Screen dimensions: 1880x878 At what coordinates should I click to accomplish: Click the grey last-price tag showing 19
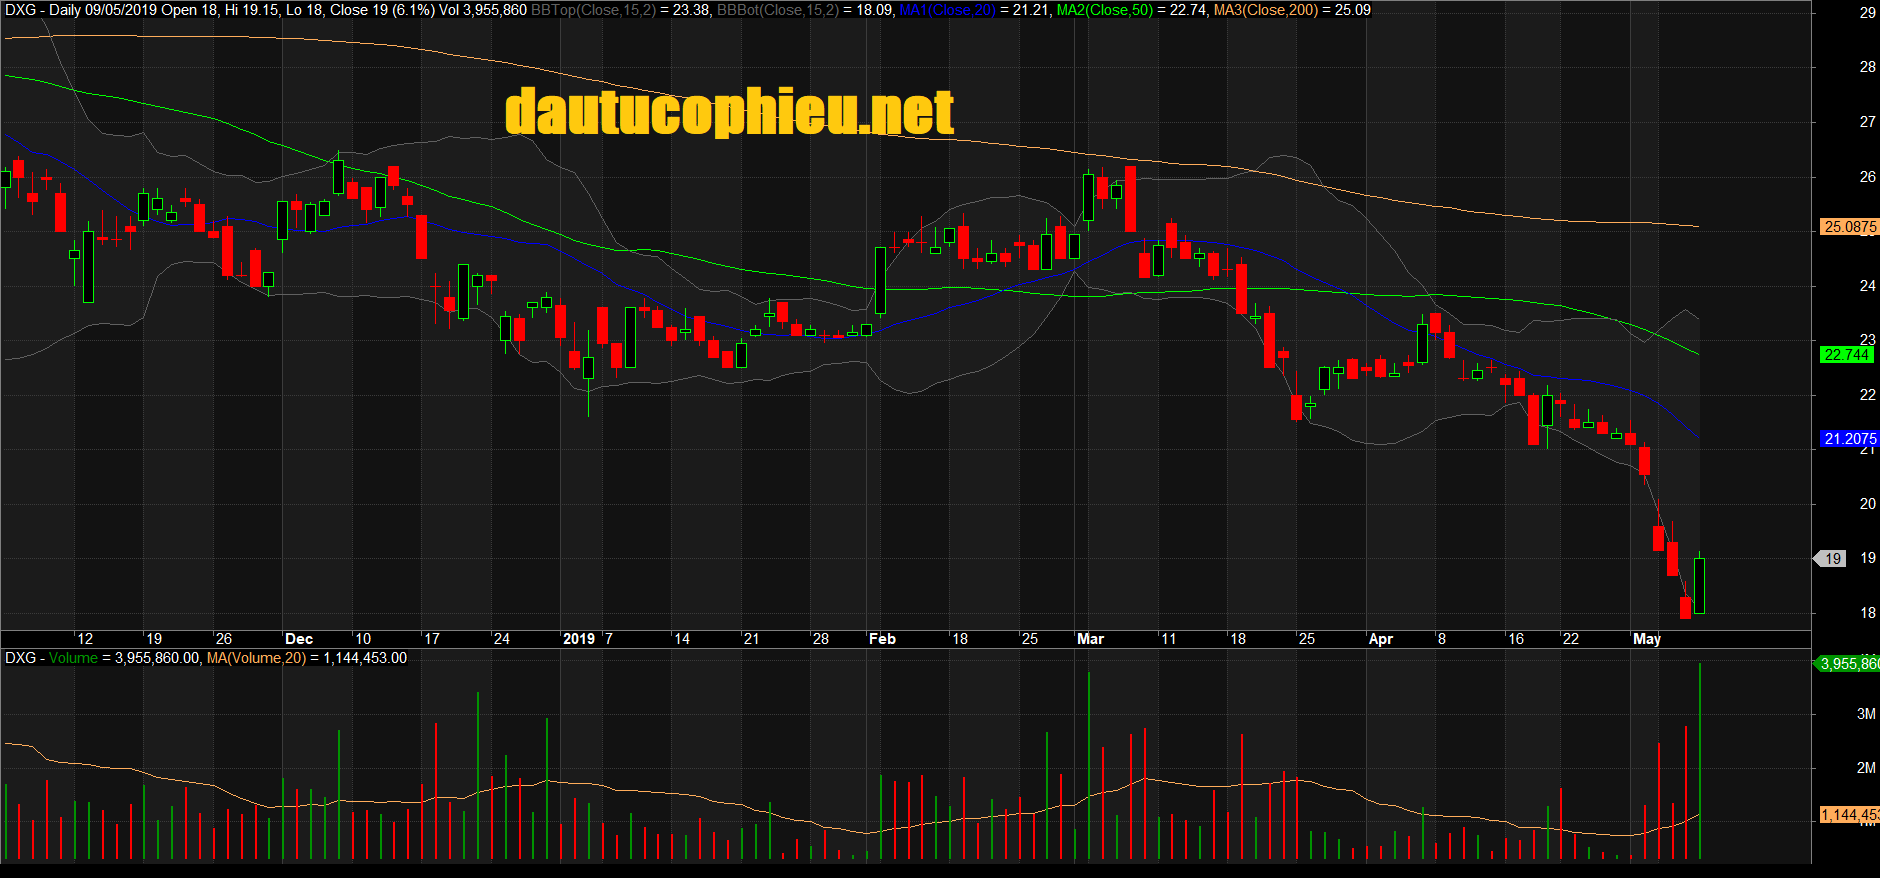(x=1830, y=559)
